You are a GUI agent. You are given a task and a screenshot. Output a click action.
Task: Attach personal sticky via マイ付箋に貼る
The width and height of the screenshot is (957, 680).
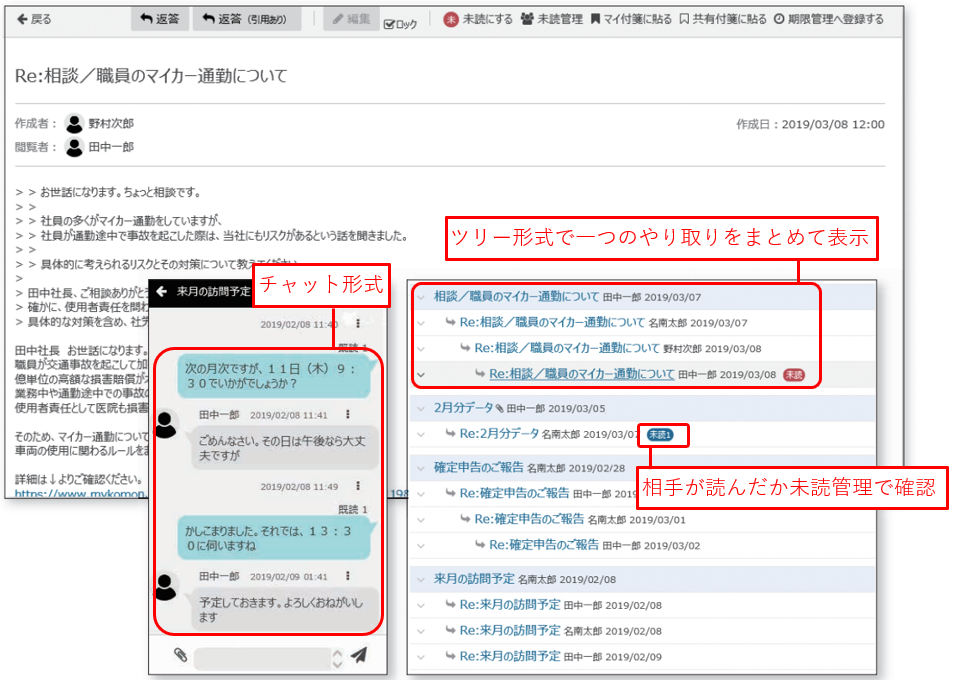630,19
